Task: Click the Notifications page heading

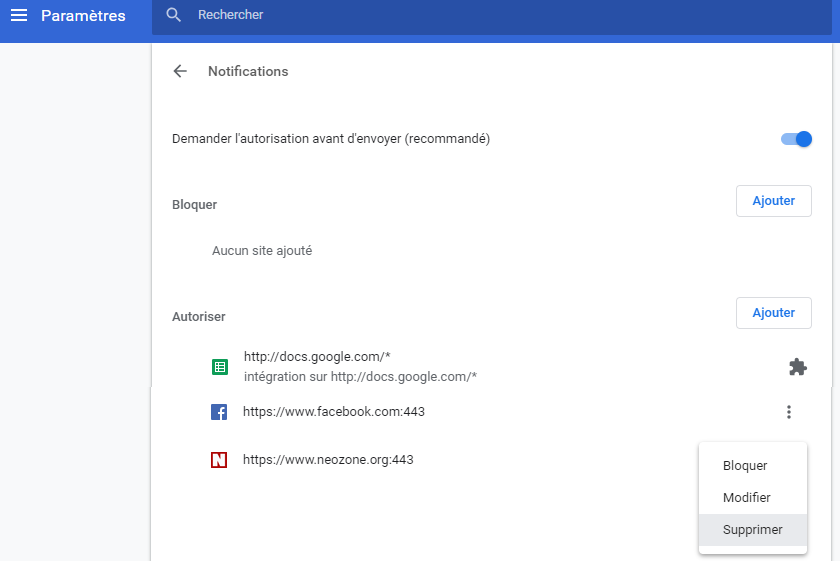Action: 248,71
